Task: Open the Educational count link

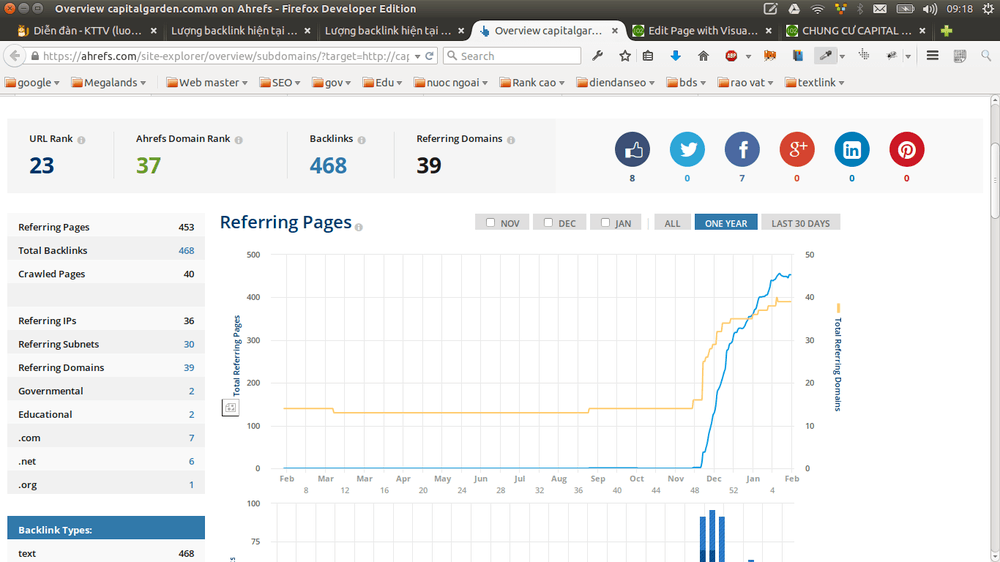Action: pyautogui.click(x=191, y=415)
